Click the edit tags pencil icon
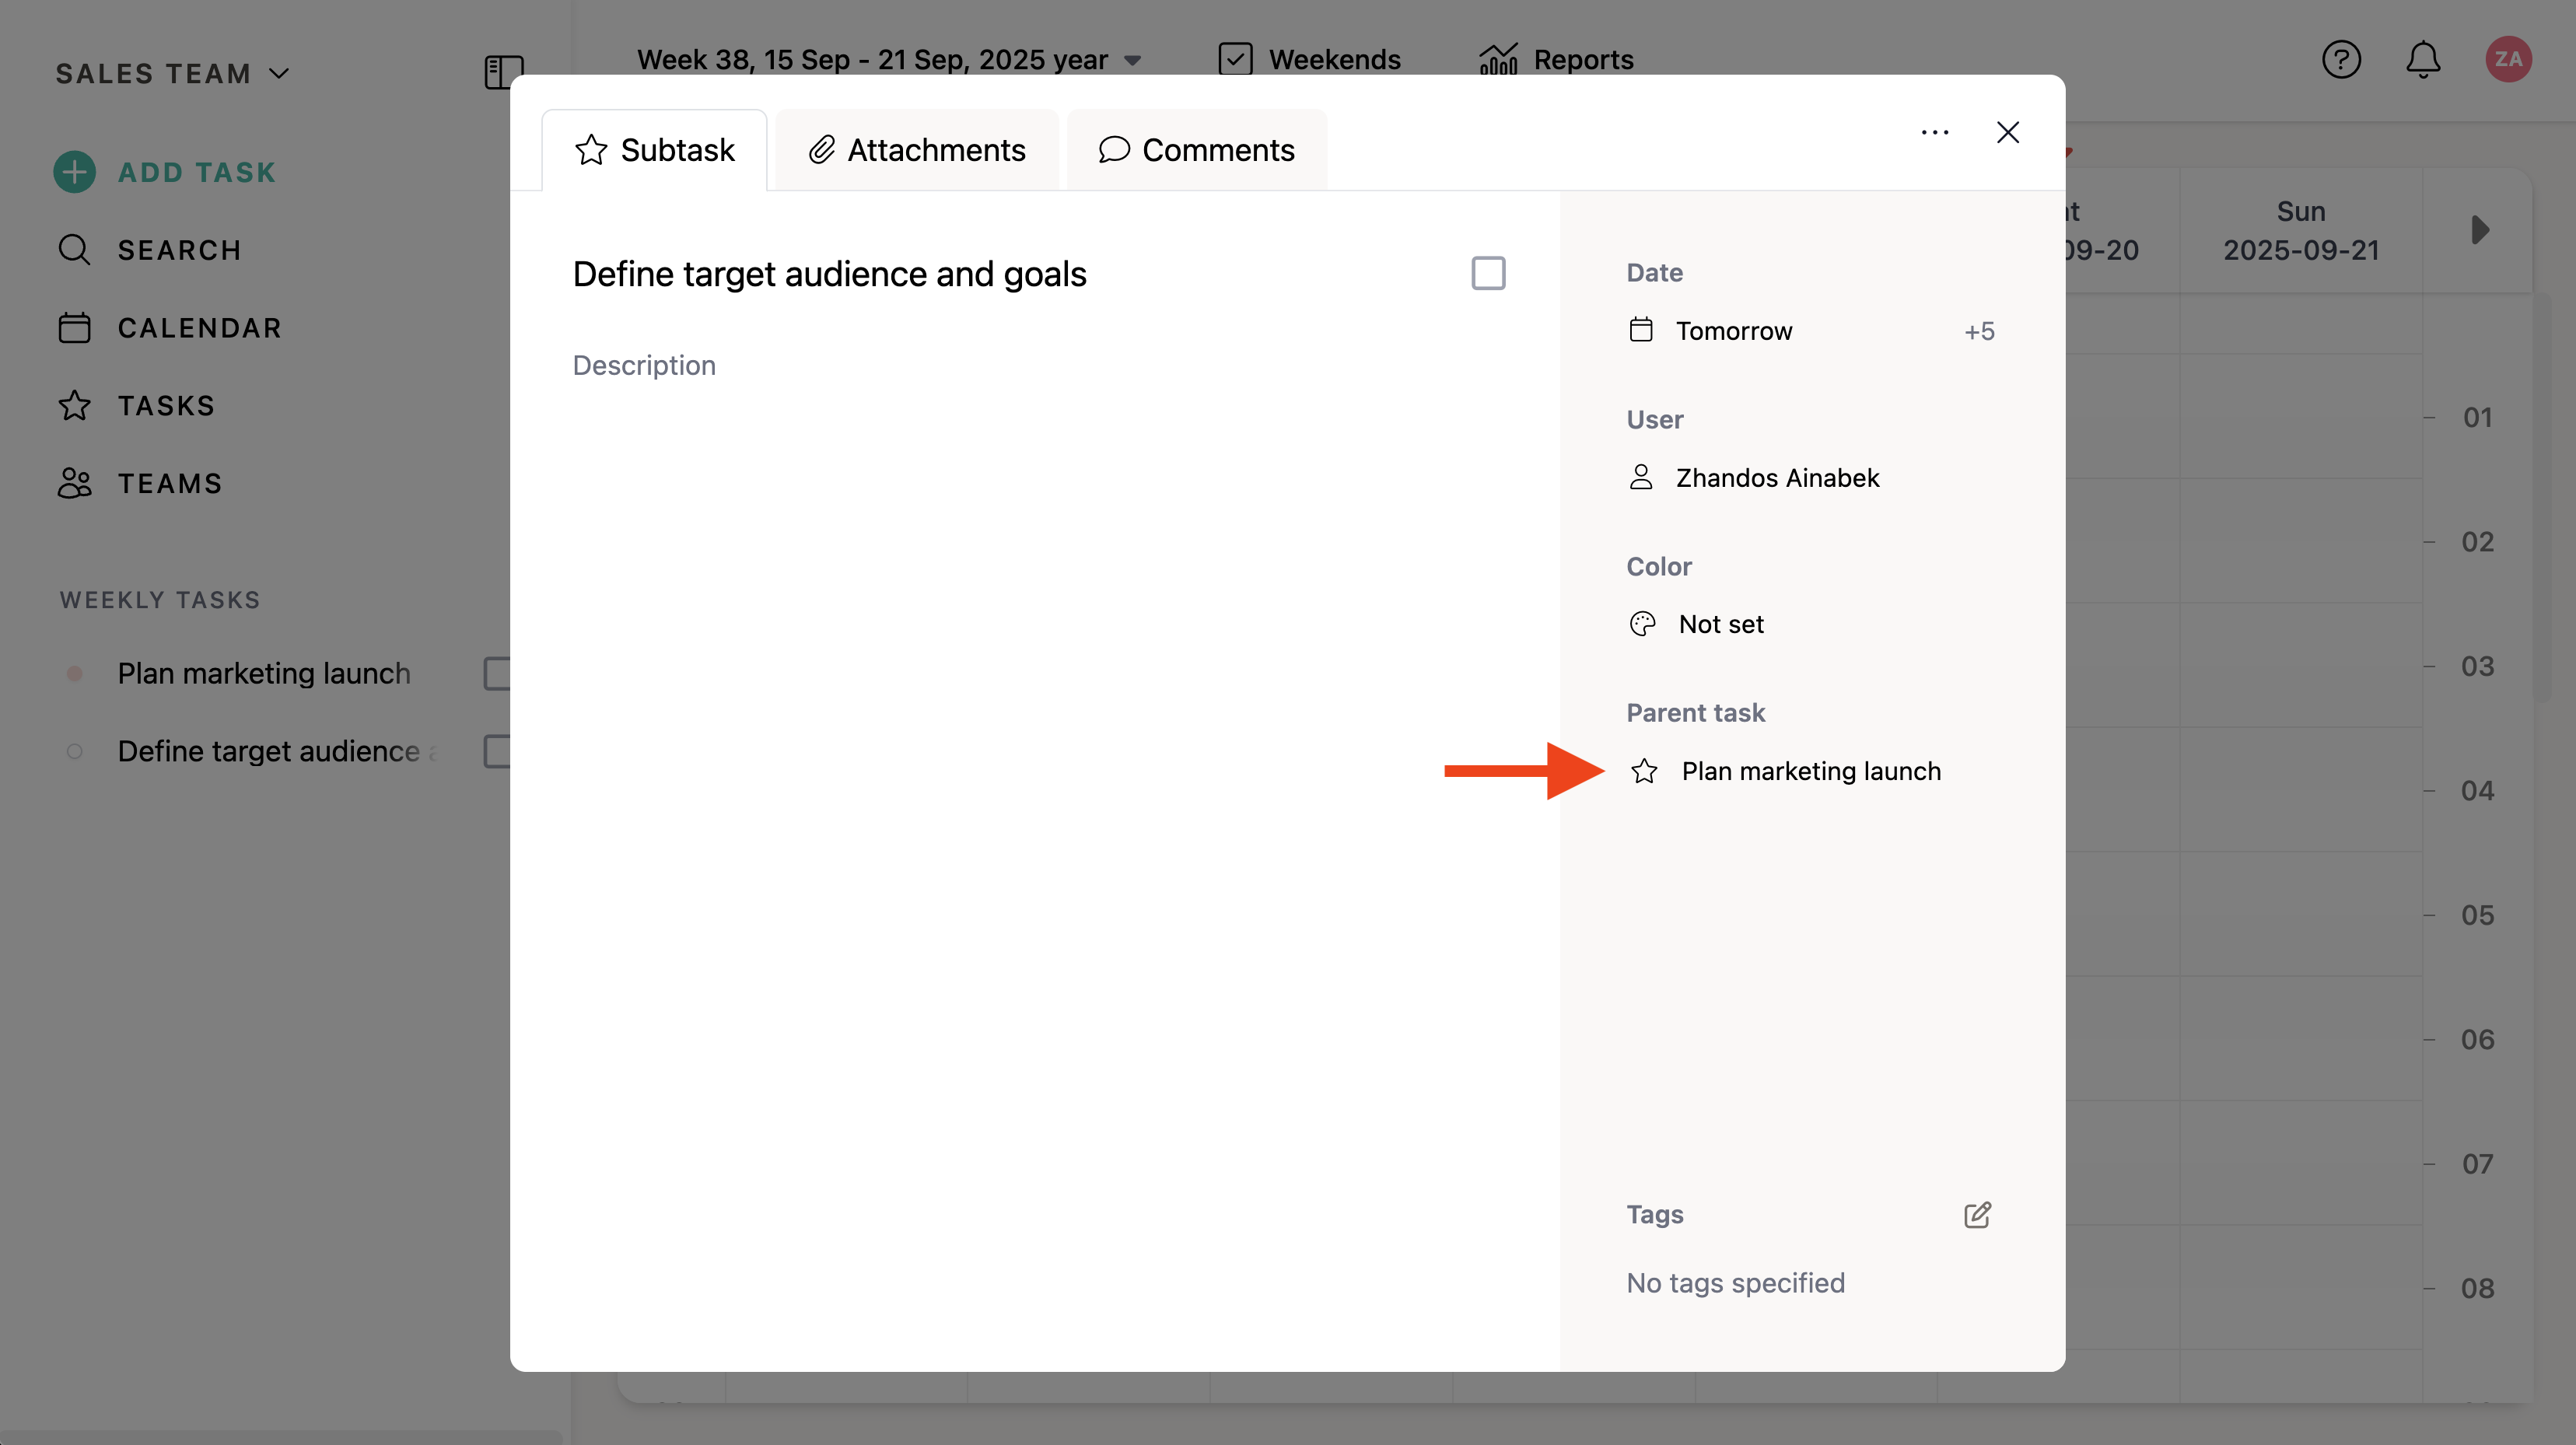The image size is (2576, 1445). click(1977, 1214)
